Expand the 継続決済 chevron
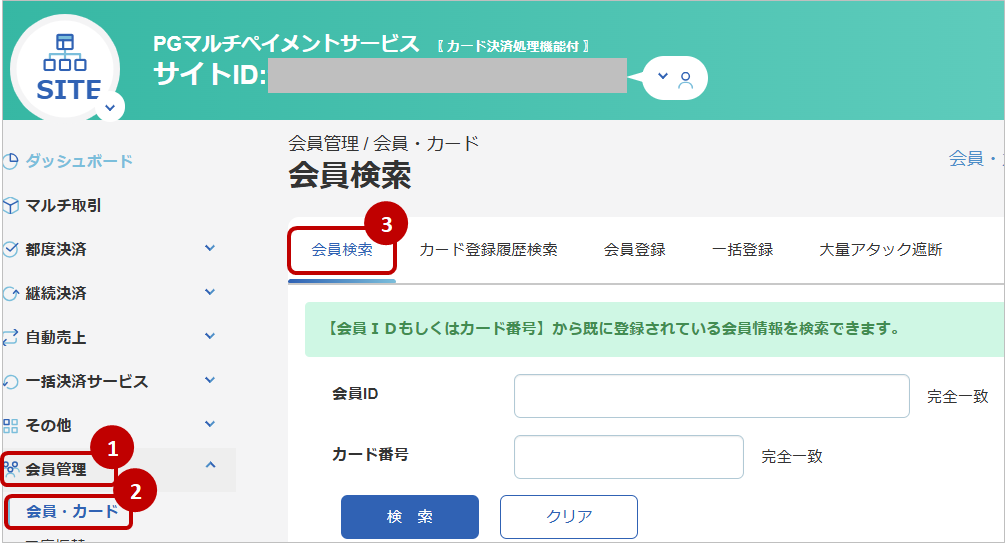Image resolution: width=1005 pixels, height=543 pixels. pos(210,292)
